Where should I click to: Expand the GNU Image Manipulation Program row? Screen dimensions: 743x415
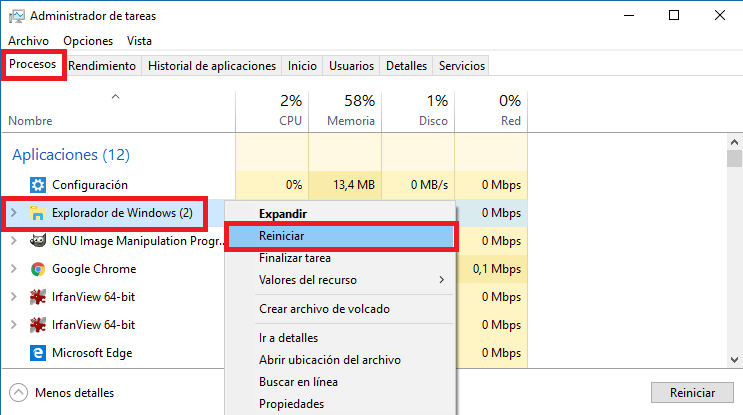point(14,241)
